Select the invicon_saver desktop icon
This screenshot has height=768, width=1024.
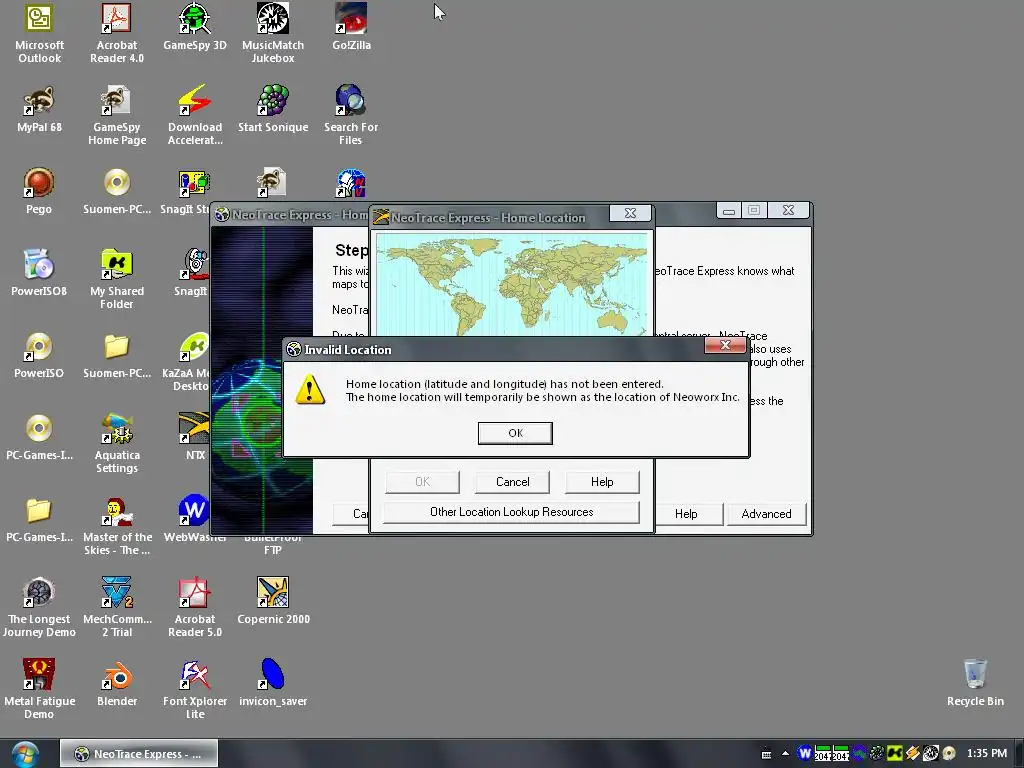click(273, 683)
